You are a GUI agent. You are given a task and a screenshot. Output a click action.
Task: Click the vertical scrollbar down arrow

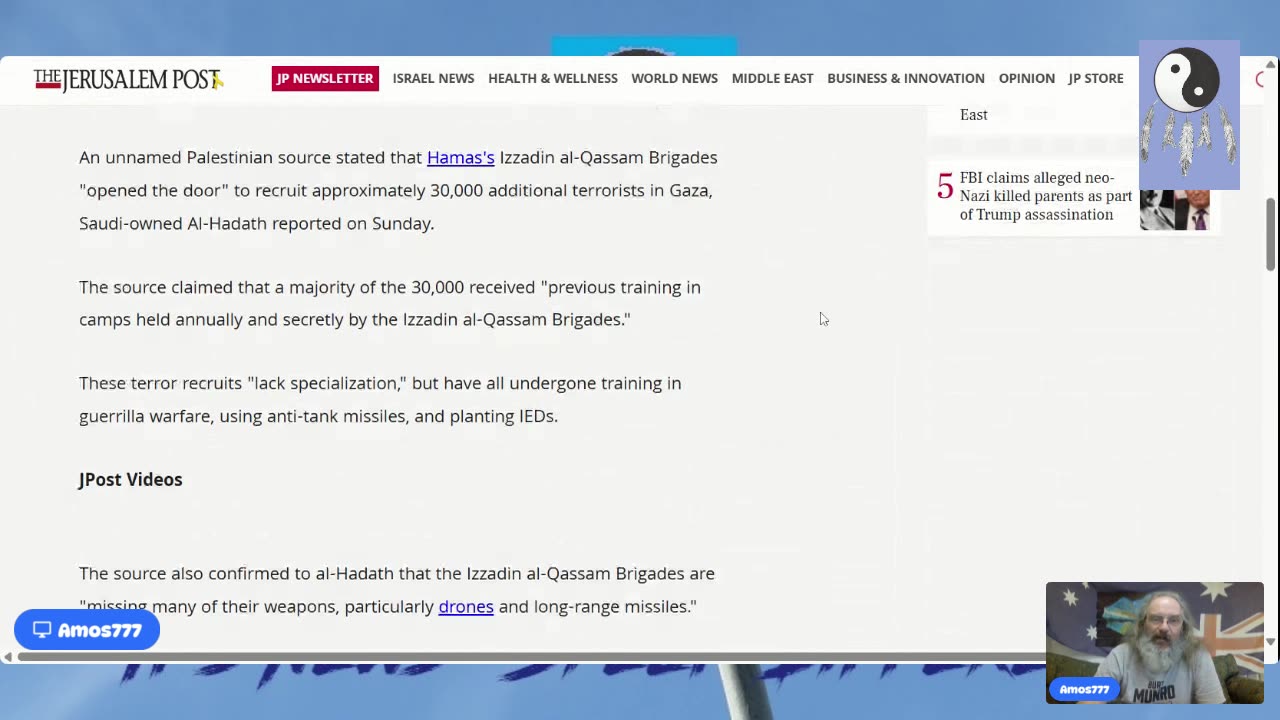1270,642
